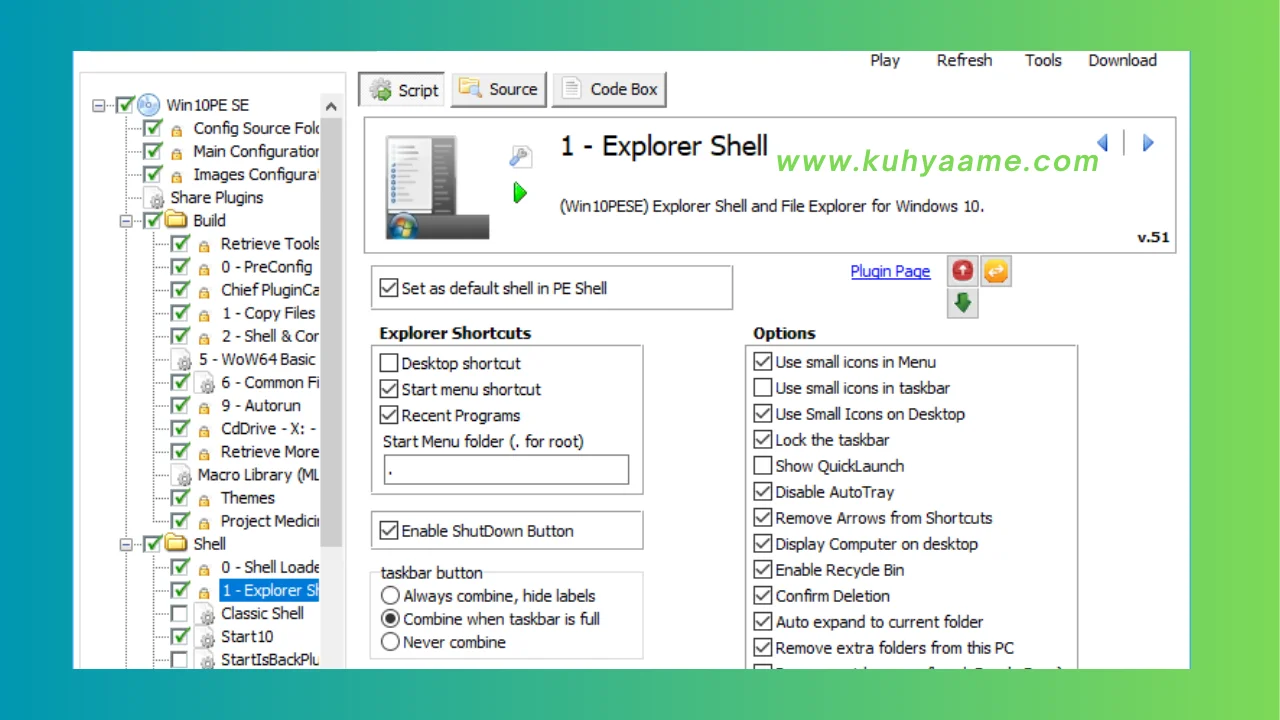Toggle Enable Recycle Bin checkbox
The height and width of the screenshot is (720, 1280).
(763, 570)
